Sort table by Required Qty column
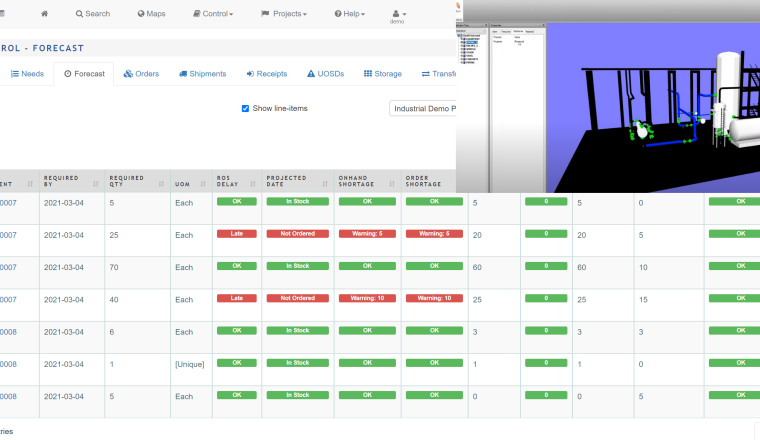Viewport: 760px width, 440px height. (160, 182)
